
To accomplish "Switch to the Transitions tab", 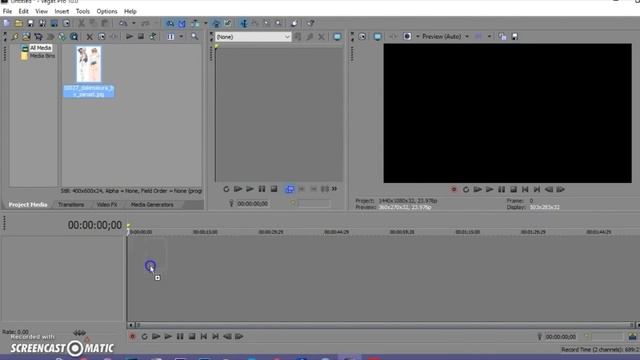I will pyautogui.click(x=71, y=204).
